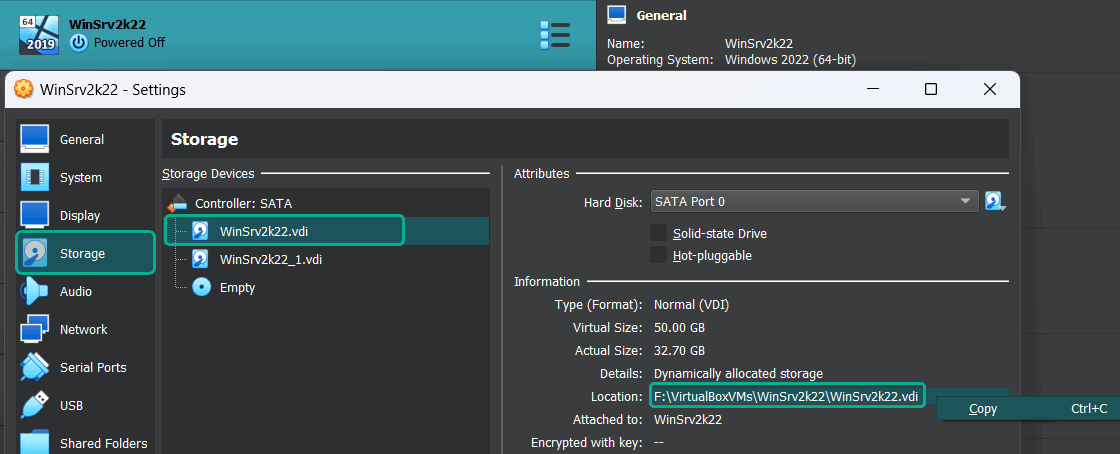Minimize the Settings window
This screenshot has height=454, width=1120.
point(874,89)
